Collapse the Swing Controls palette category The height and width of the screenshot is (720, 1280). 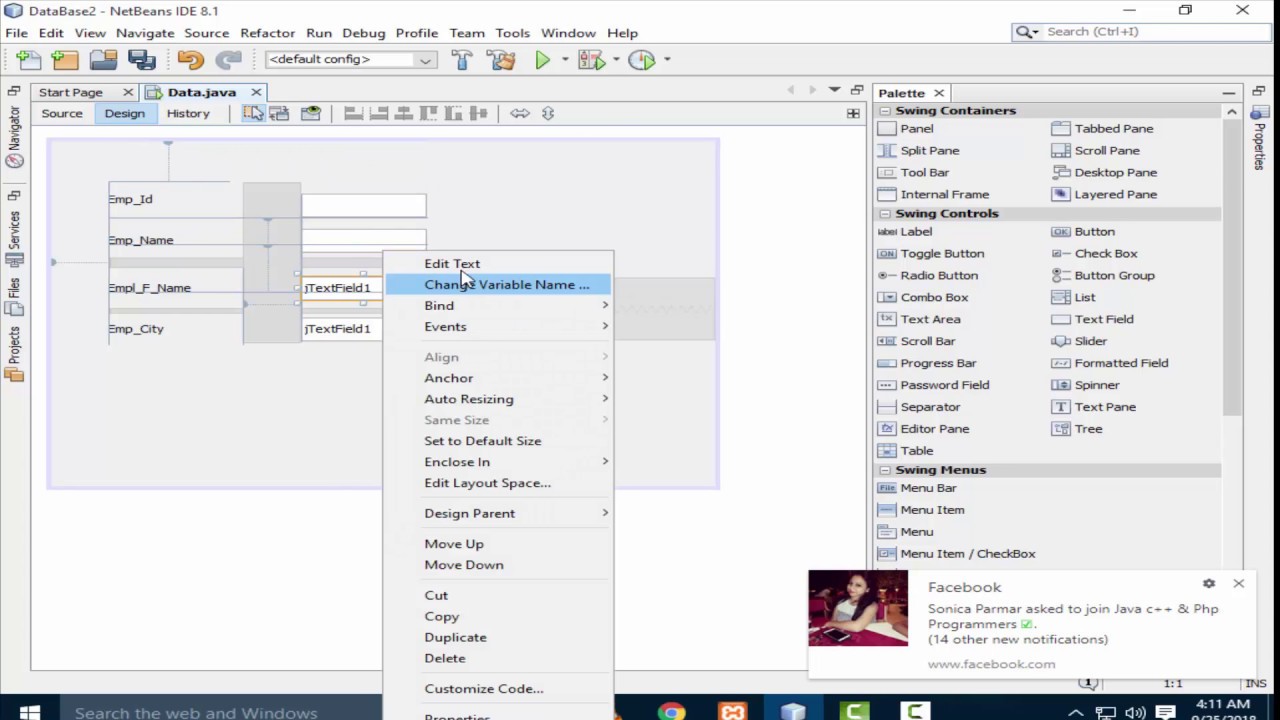[x=885, y=214]
